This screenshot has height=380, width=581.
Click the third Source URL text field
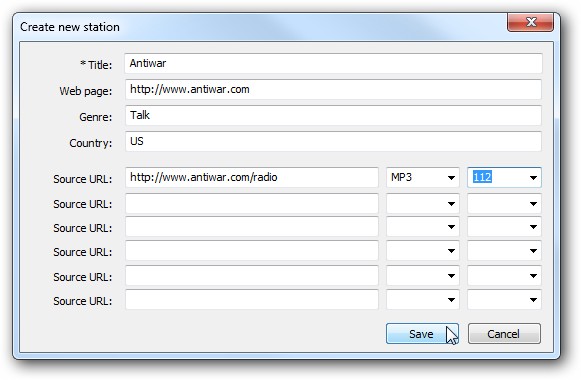(x=252, y=227)
